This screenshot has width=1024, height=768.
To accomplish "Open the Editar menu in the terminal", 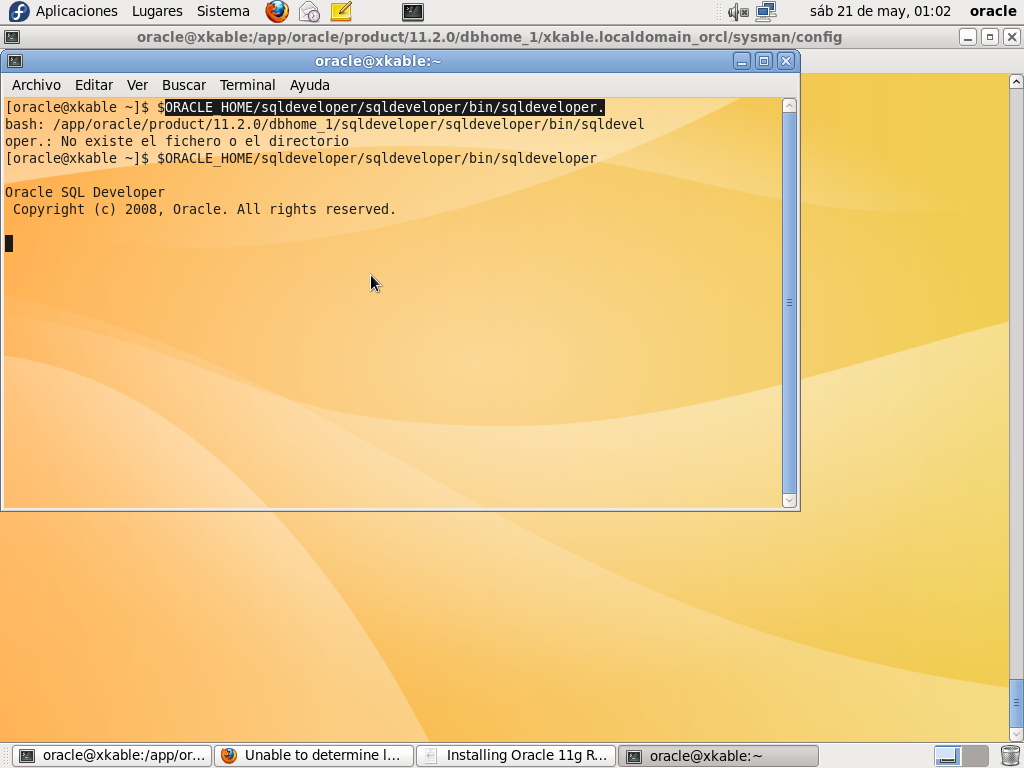I will pos(93,85).
